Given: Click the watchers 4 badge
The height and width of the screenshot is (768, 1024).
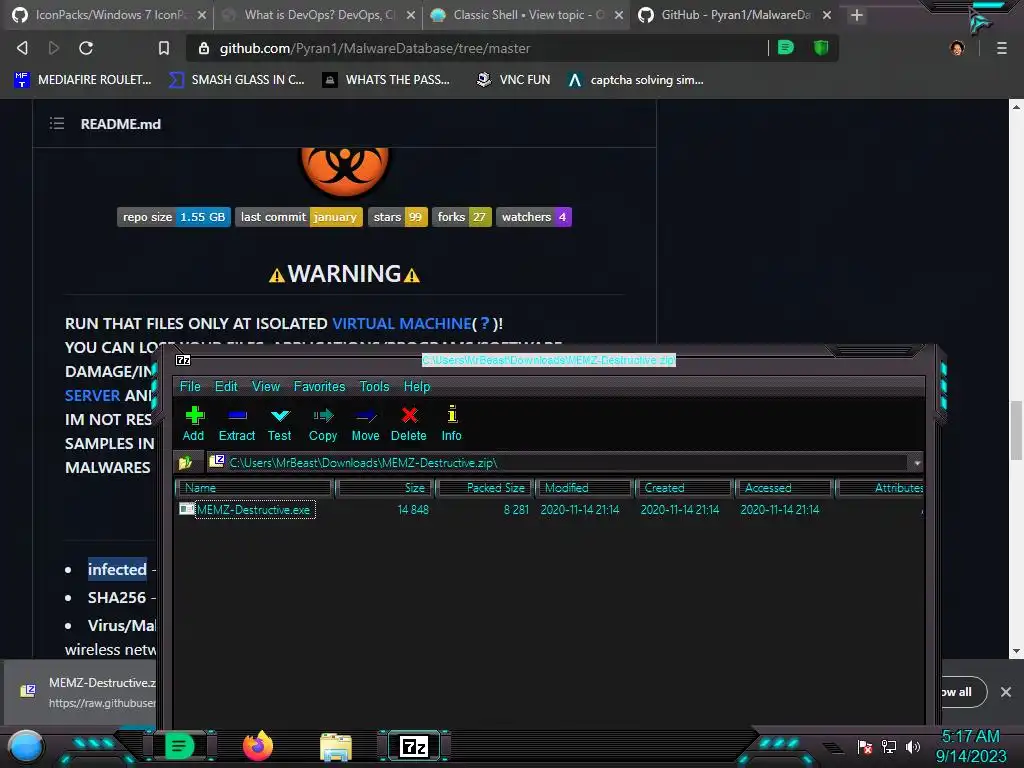Looking at the screenshot, I should pyautogui.click(x=534, y=217).
